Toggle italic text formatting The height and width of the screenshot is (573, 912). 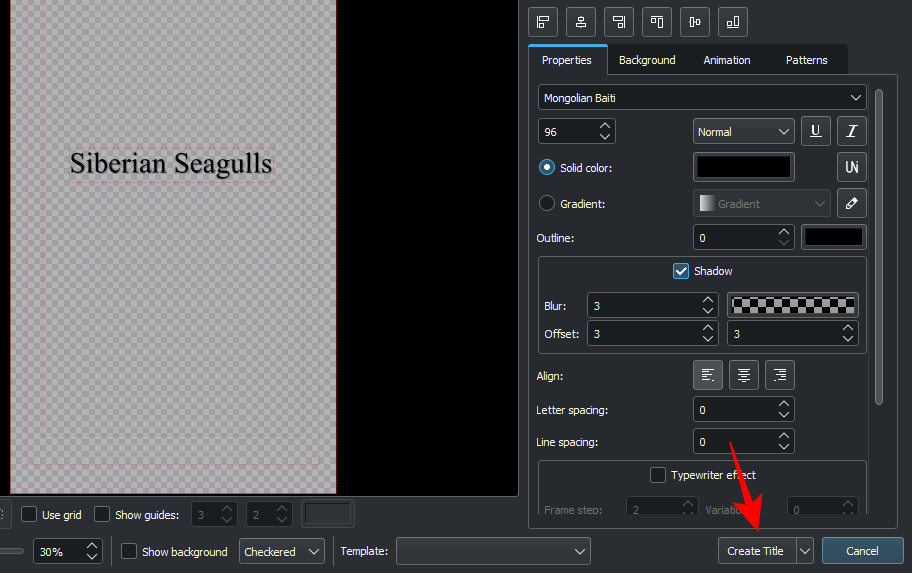pos(852,131)
